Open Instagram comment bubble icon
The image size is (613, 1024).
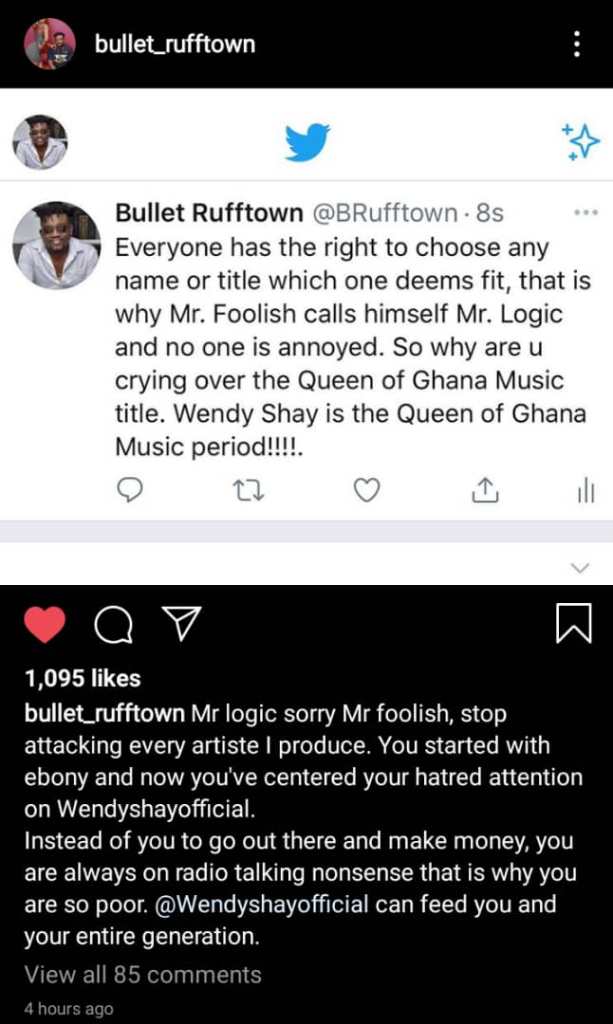point(111,625)
